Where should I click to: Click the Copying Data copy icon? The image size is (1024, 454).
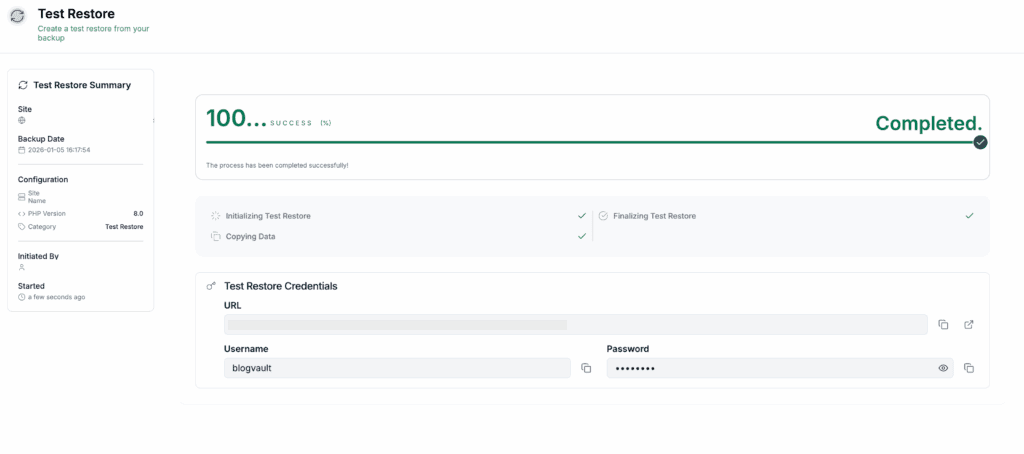point(216,236)
